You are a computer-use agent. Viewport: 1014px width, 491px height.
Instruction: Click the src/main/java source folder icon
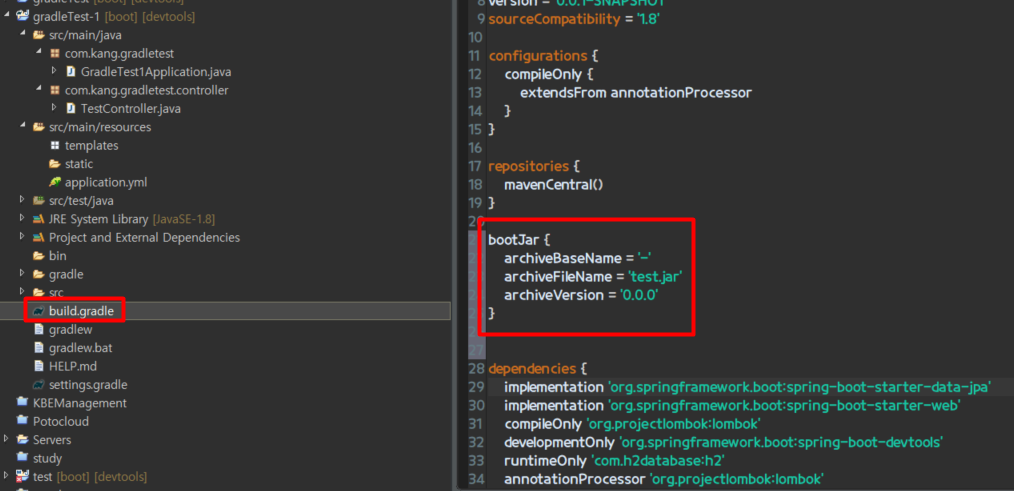click(x=39, y=35)
